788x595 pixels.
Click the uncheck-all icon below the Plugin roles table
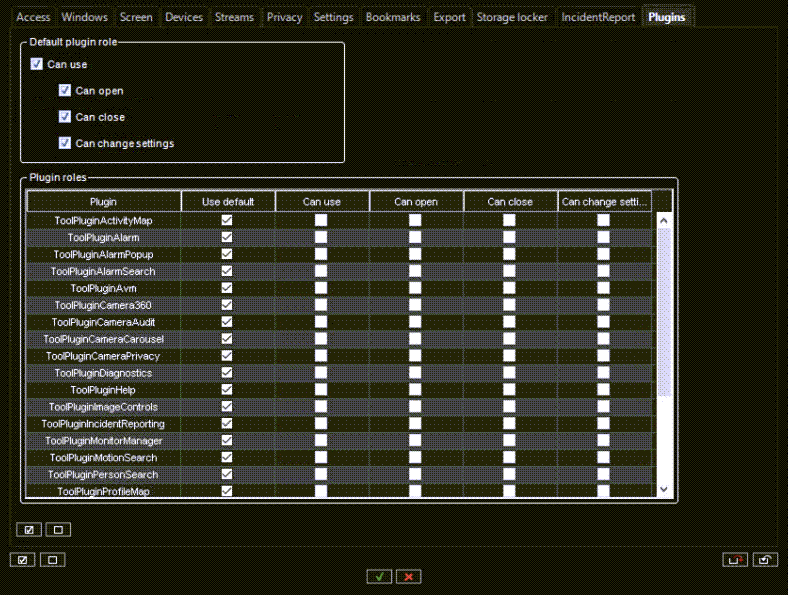[58, 530]
